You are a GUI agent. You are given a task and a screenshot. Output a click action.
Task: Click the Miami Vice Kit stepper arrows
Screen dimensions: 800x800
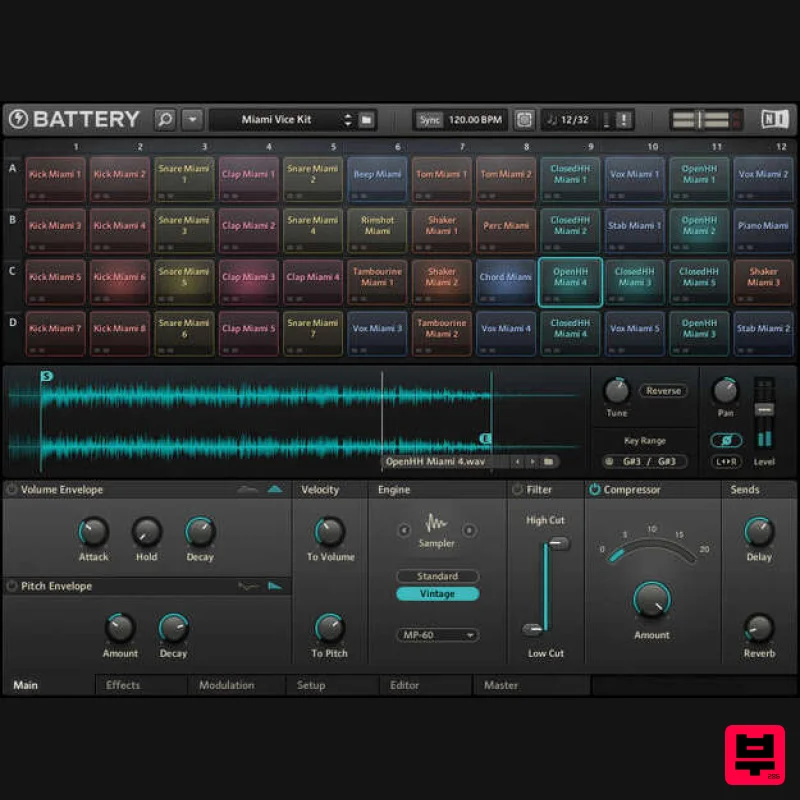tap(348, 119)
